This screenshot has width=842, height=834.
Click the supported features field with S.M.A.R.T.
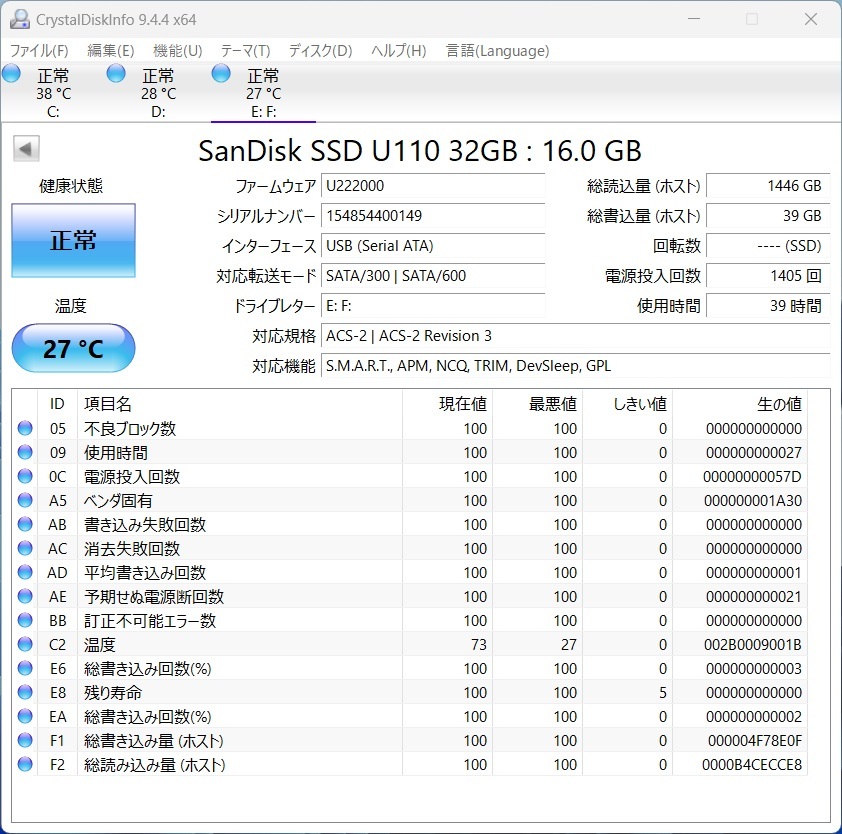(x=576, y=366)
